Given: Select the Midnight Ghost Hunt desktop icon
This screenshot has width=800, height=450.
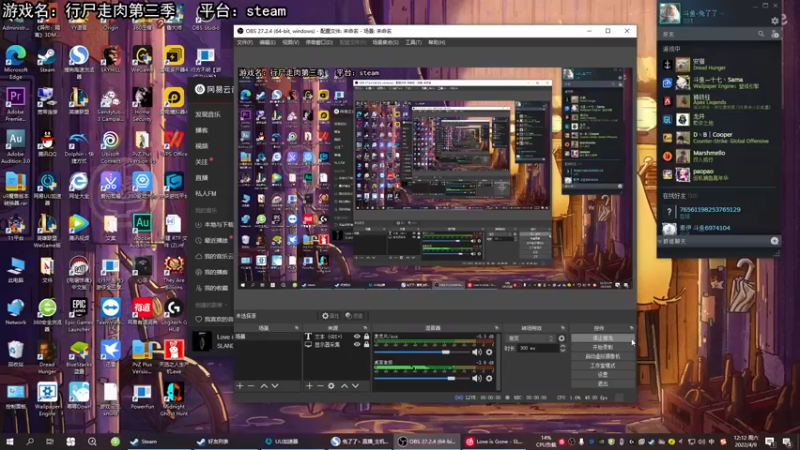Looking at the screenshot, I should [173, 399].
